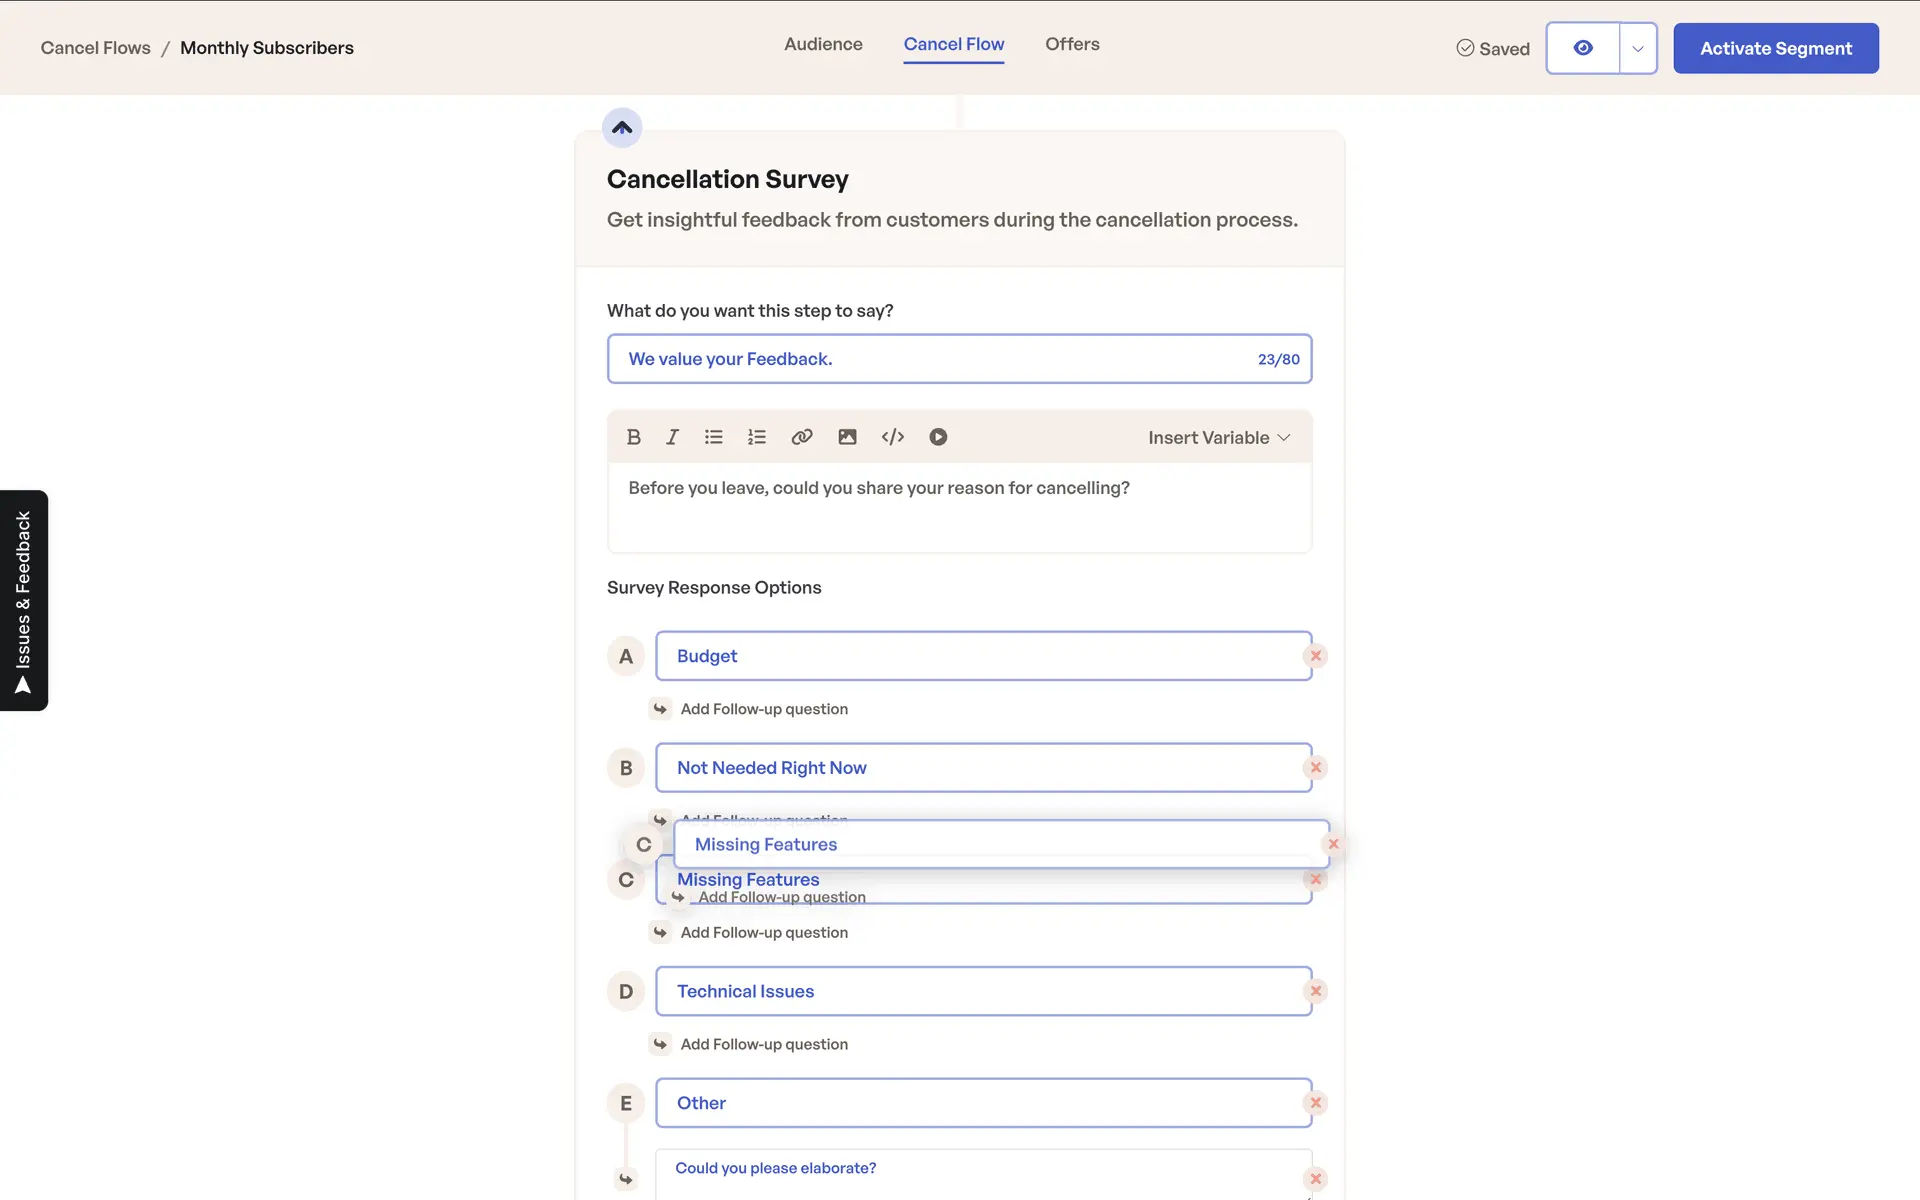Screen dimensions: 1920x1200
Task: Remove the Budget response option
Action: 1315,656
